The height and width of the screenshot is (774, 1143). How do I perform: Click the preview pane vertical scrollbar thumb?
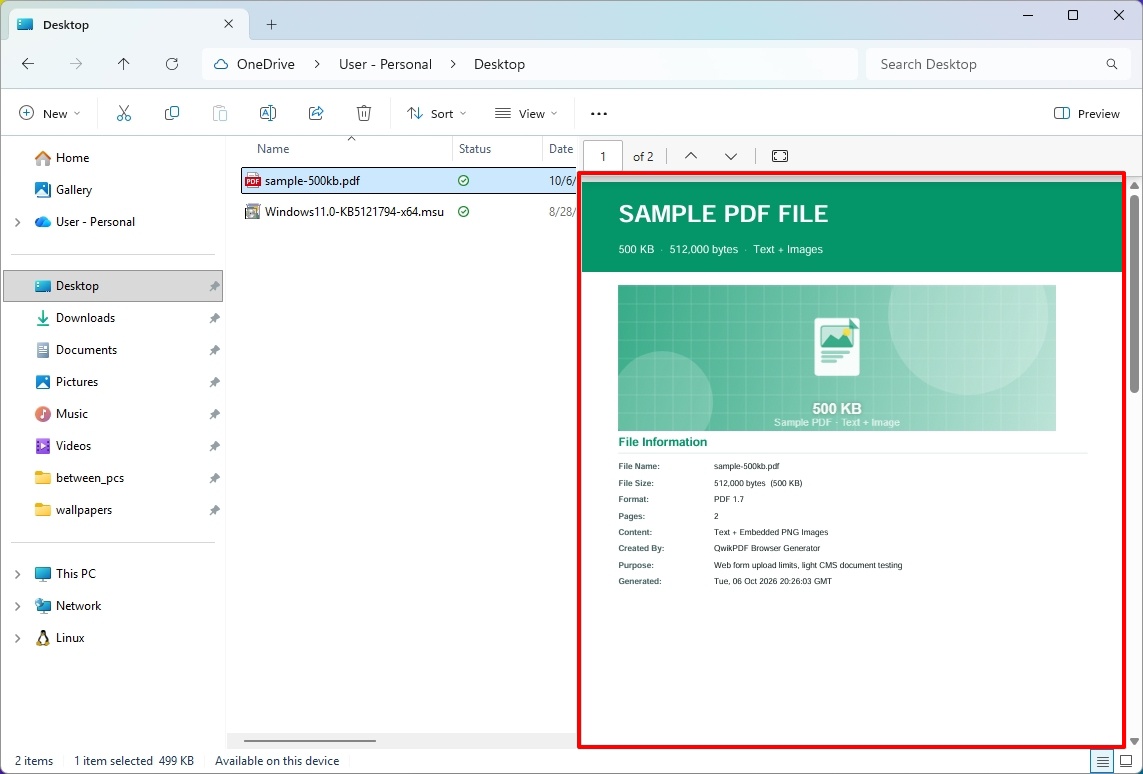1134,293
